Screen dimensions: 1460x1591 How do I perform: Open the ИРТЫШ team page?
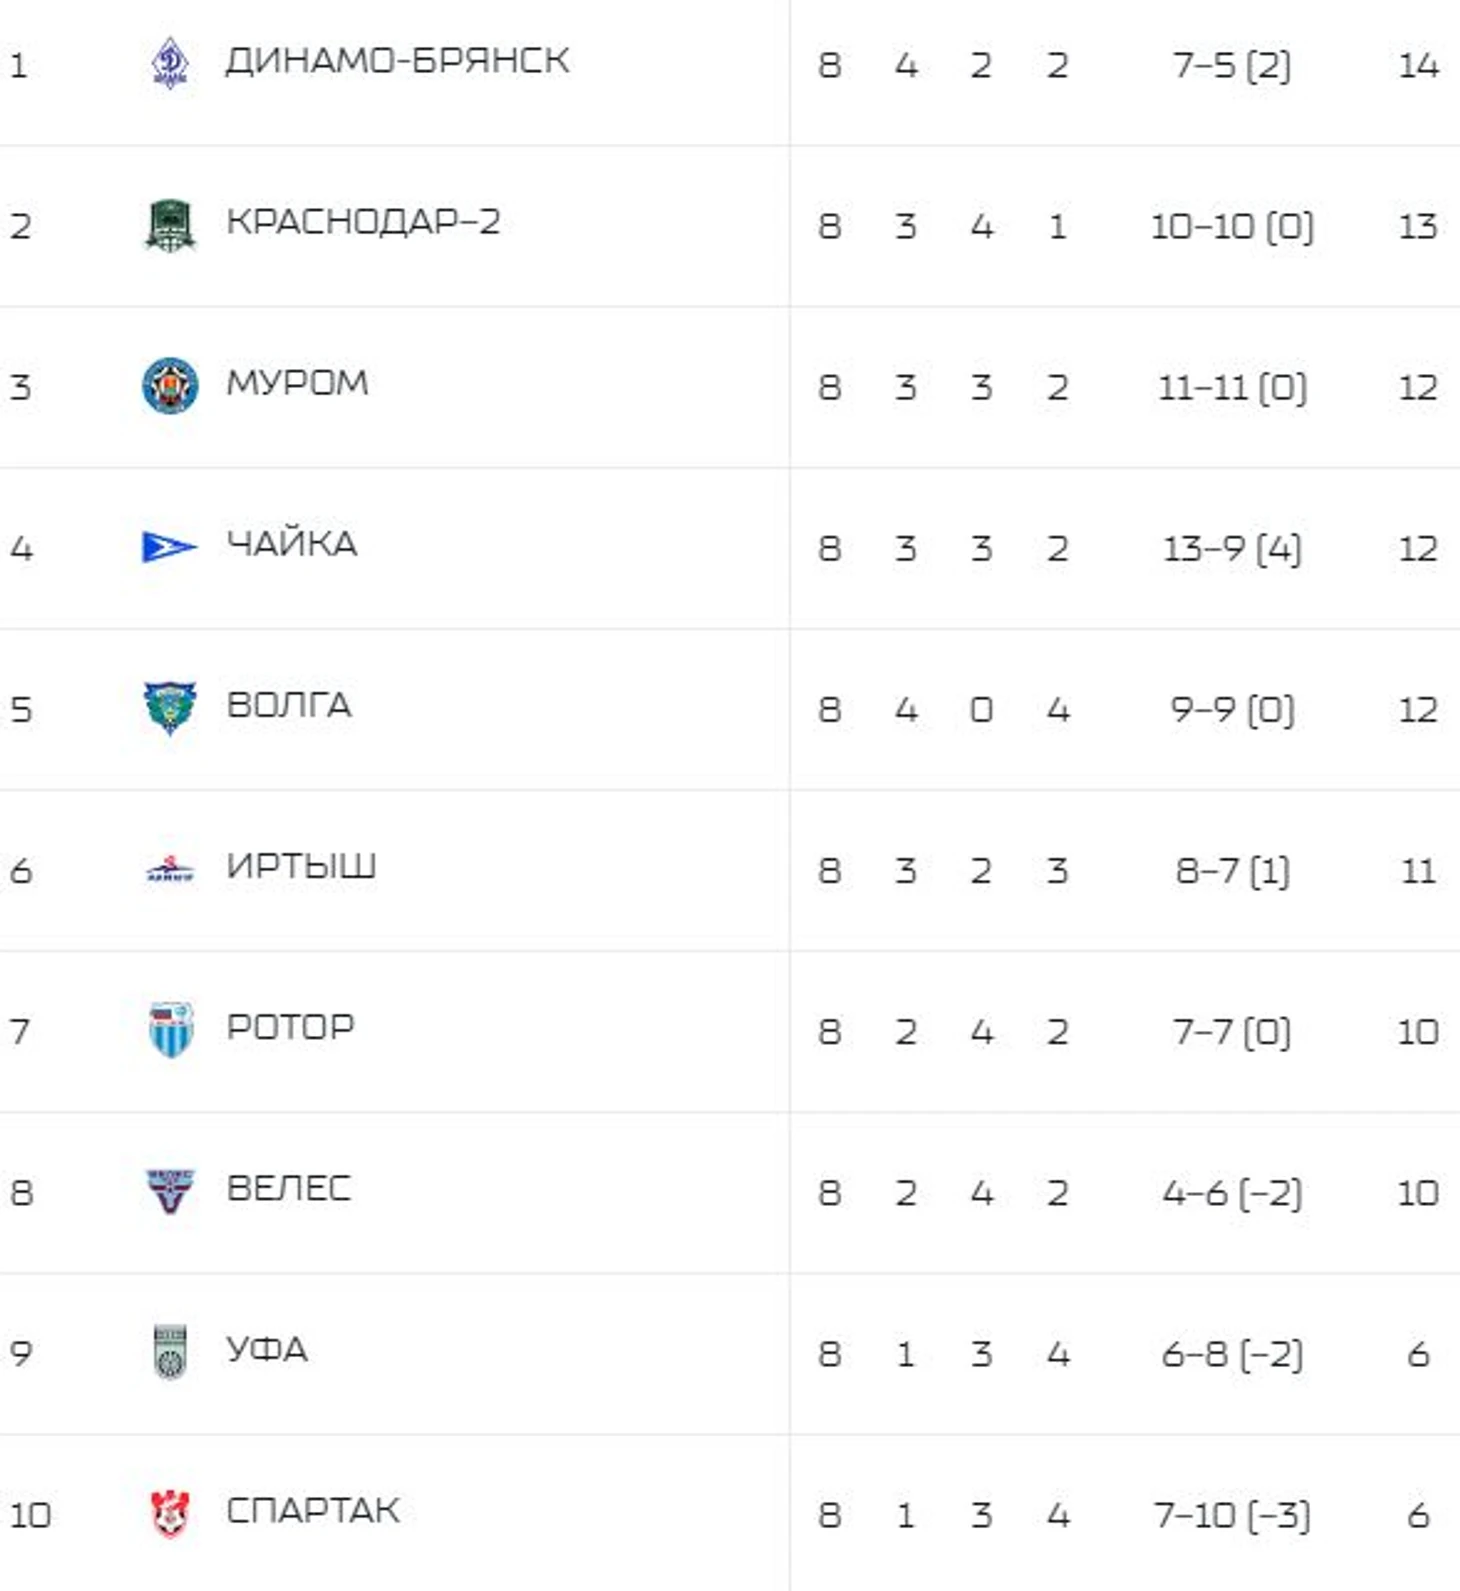[301, 866]
